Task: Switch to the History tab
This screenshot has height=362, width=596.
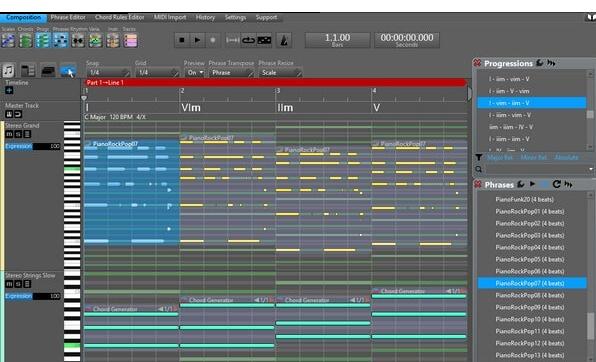Action: coord(205,17)
